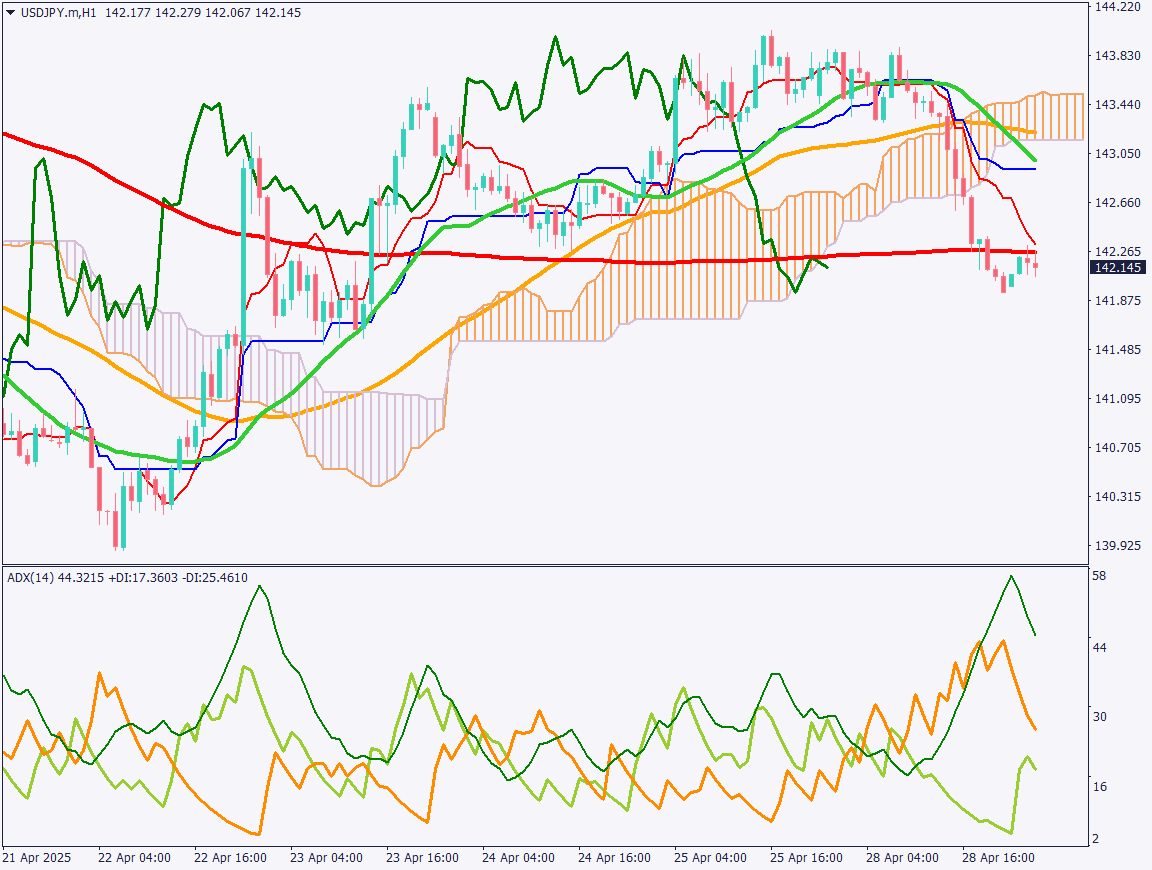Screen dimensions: 1152x870
Task: Click the 144.220 price axis label
Action: pos(1118,7)
